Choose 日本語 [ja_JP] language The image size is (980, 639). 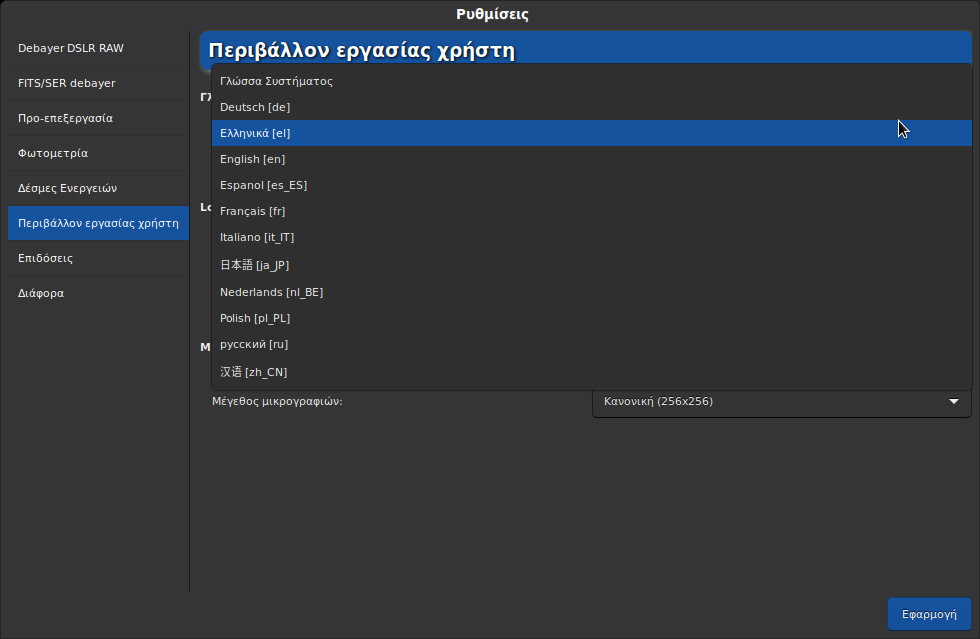tap(254, 265)
